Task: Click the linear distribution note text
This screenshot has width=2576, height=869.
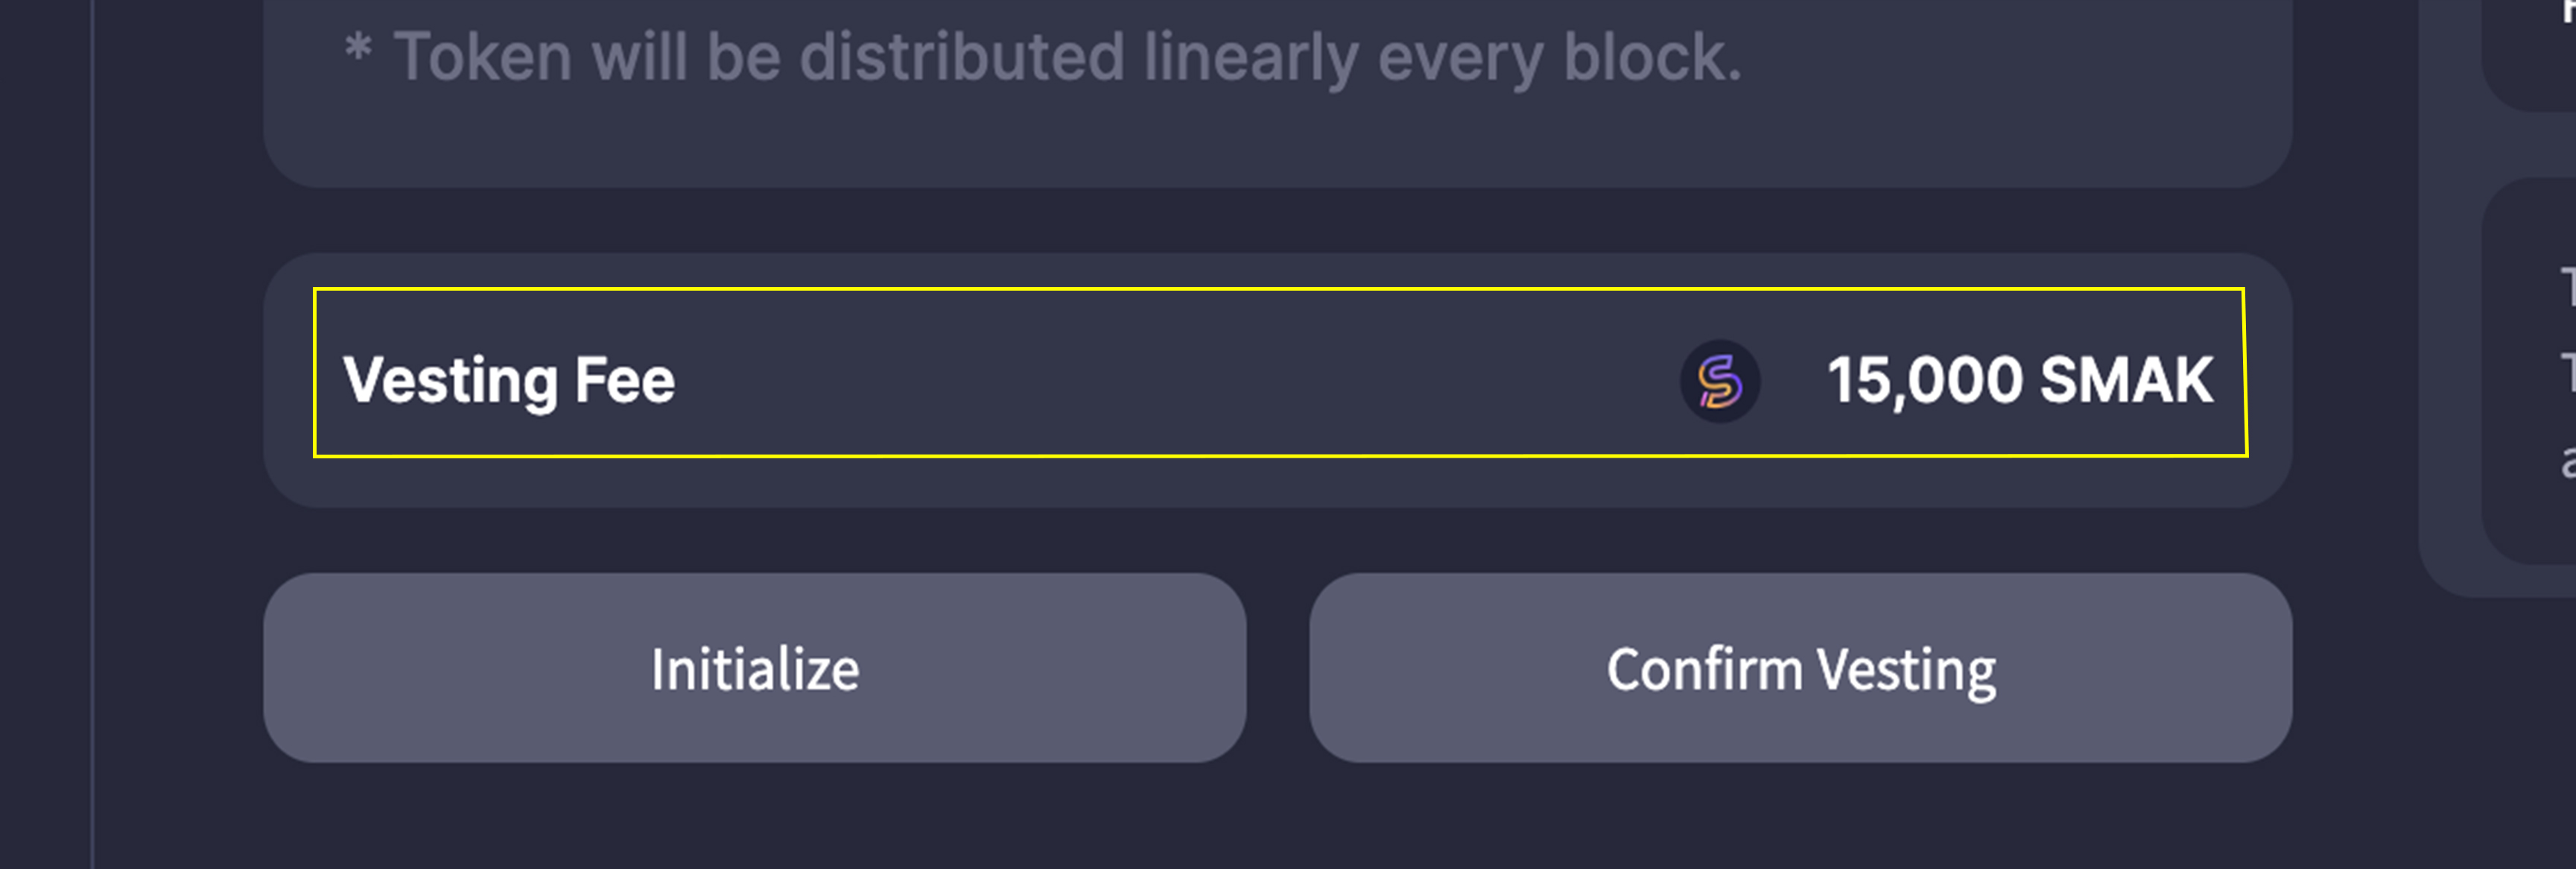Action: (x=1067, y=57)
